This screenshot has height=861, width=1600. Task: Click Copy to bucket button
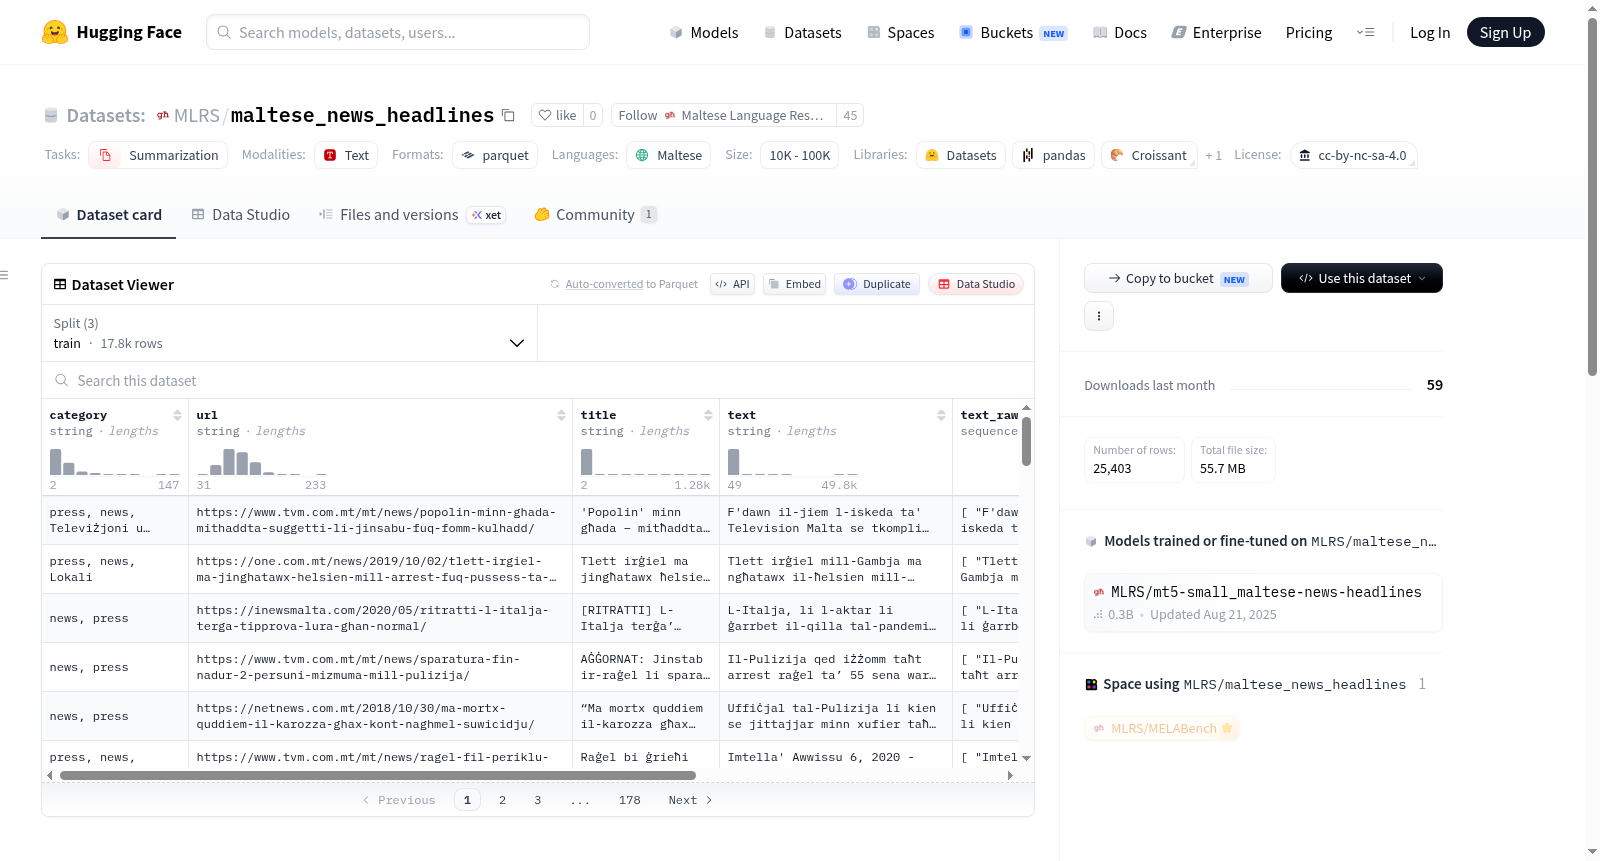1178,278
